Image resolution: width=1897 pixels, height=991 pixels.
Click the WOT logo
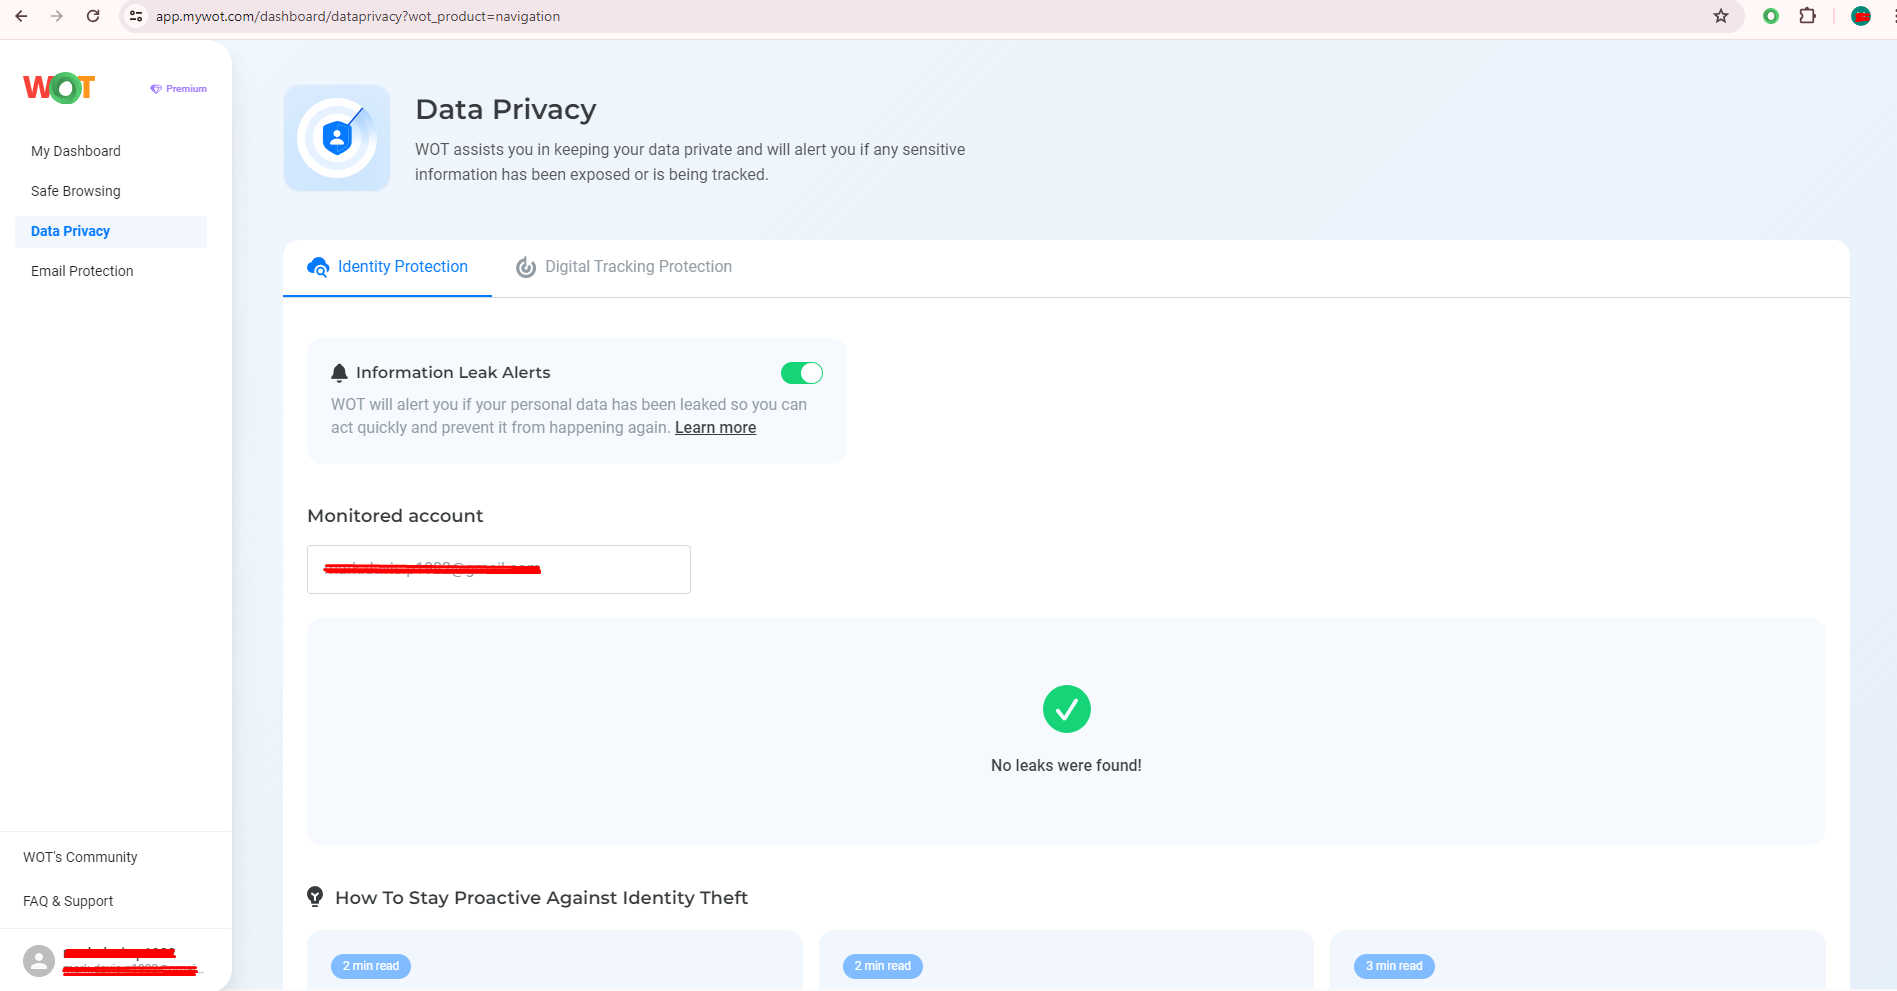click(x=59, y=88)
